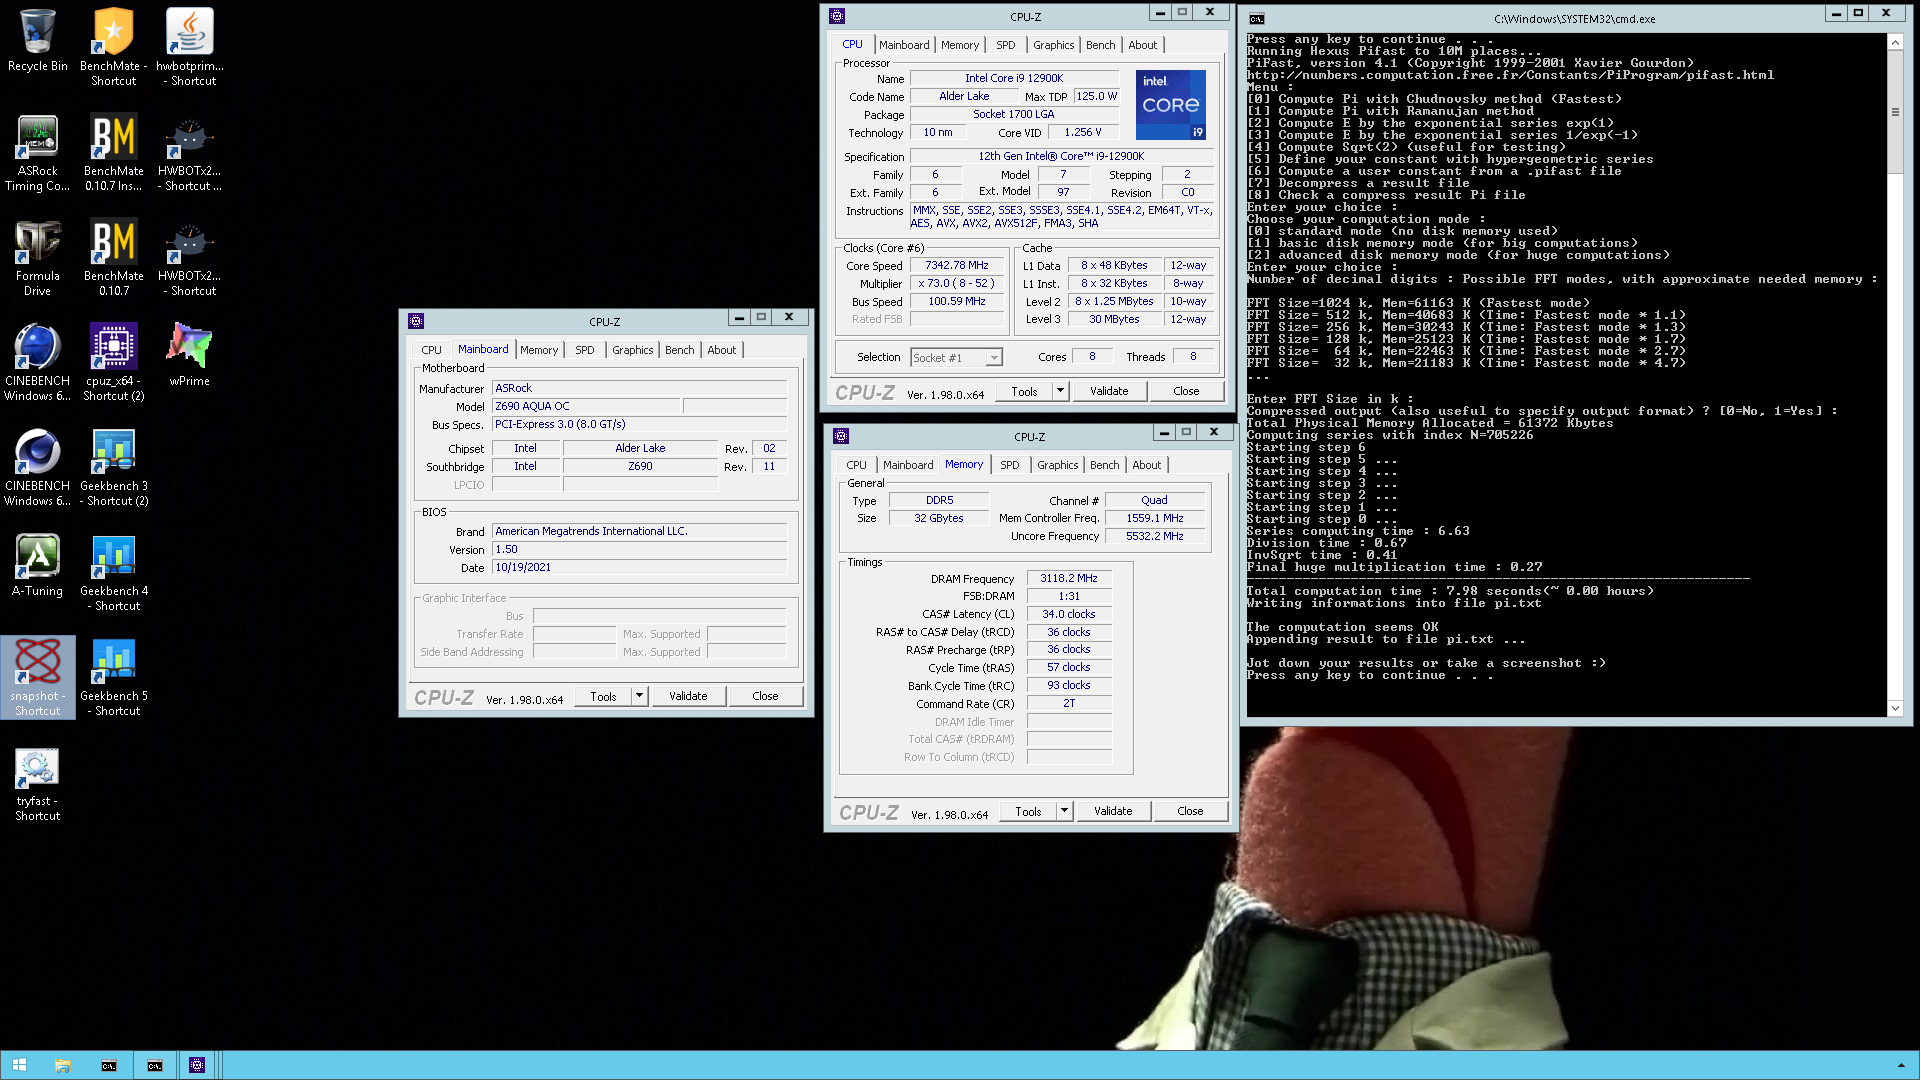
Task: Click cmd window scrollbar up arrow
Action: click(x=1895, y=42)
